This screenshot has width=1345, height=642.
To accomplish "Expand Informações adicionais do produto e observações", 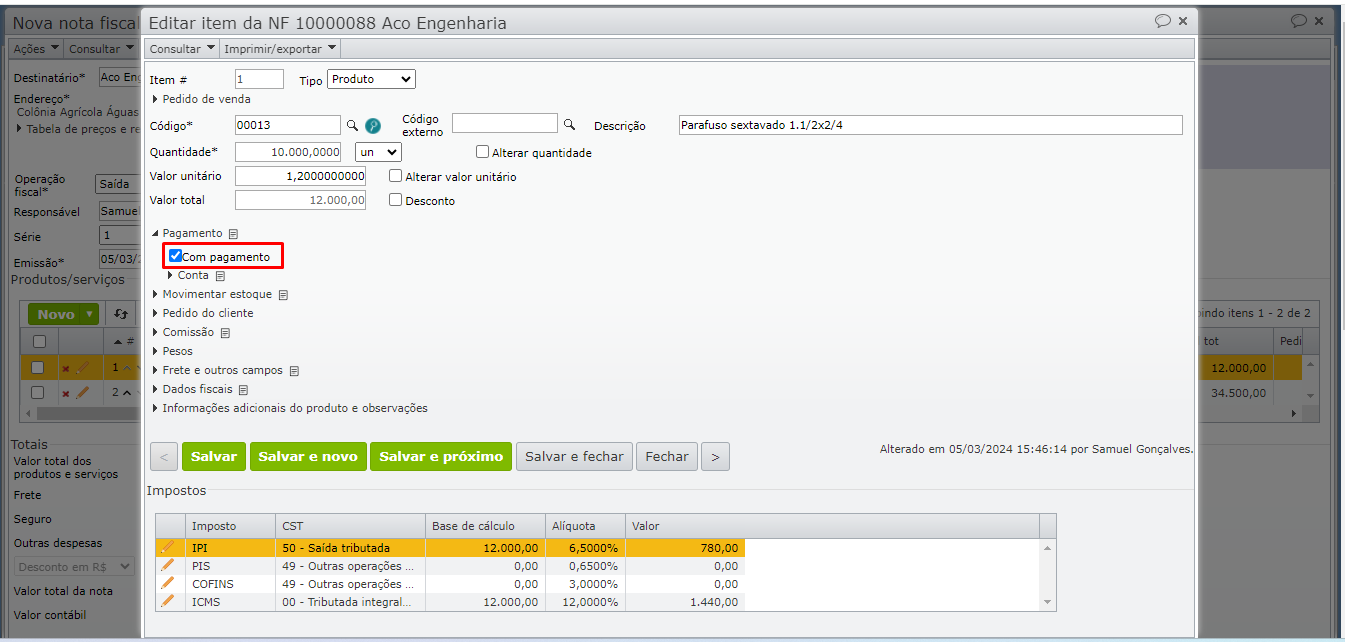I will 155,409.
